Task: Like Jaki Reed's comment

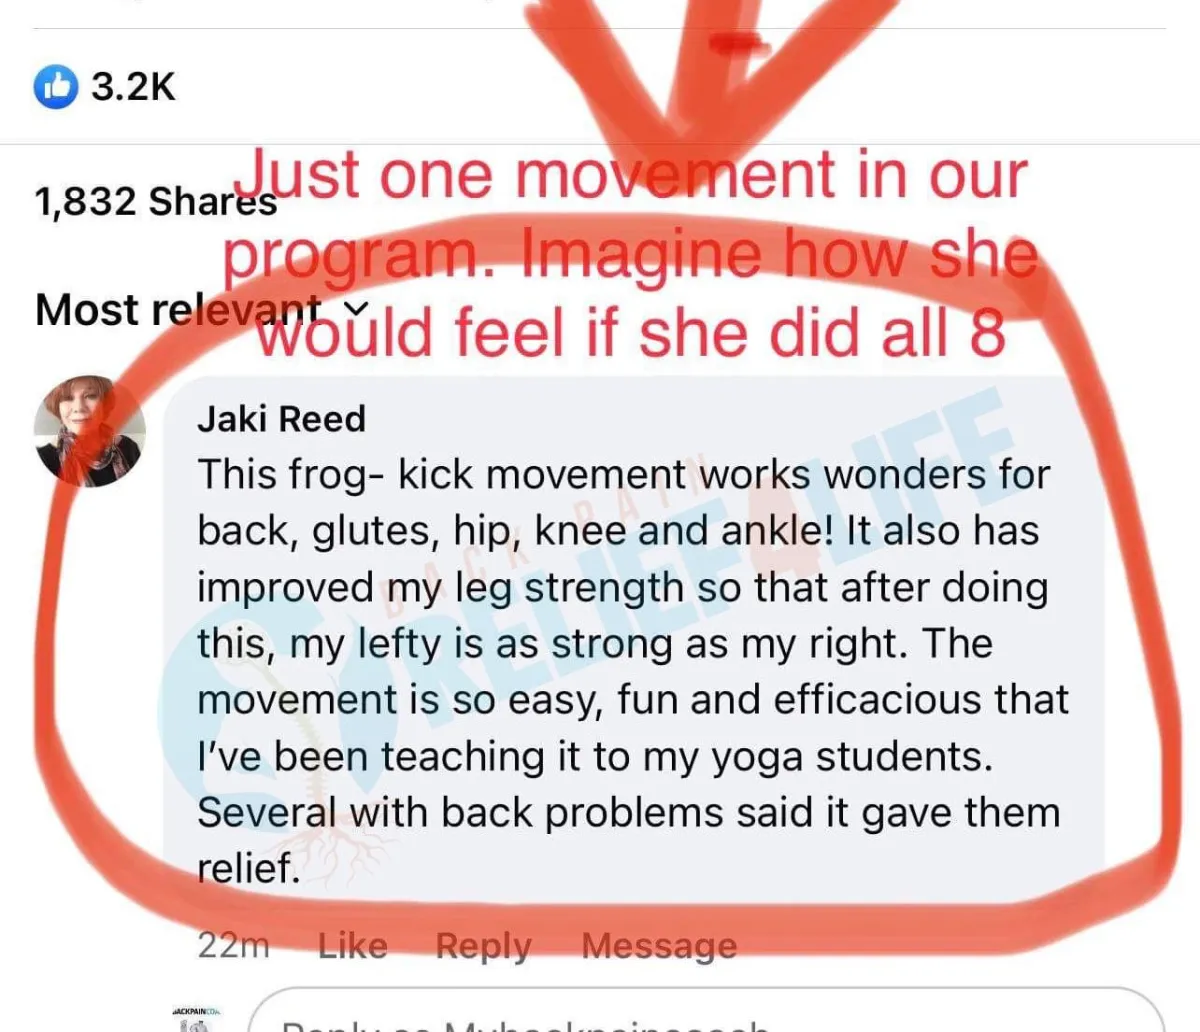Action: [352, 945]
